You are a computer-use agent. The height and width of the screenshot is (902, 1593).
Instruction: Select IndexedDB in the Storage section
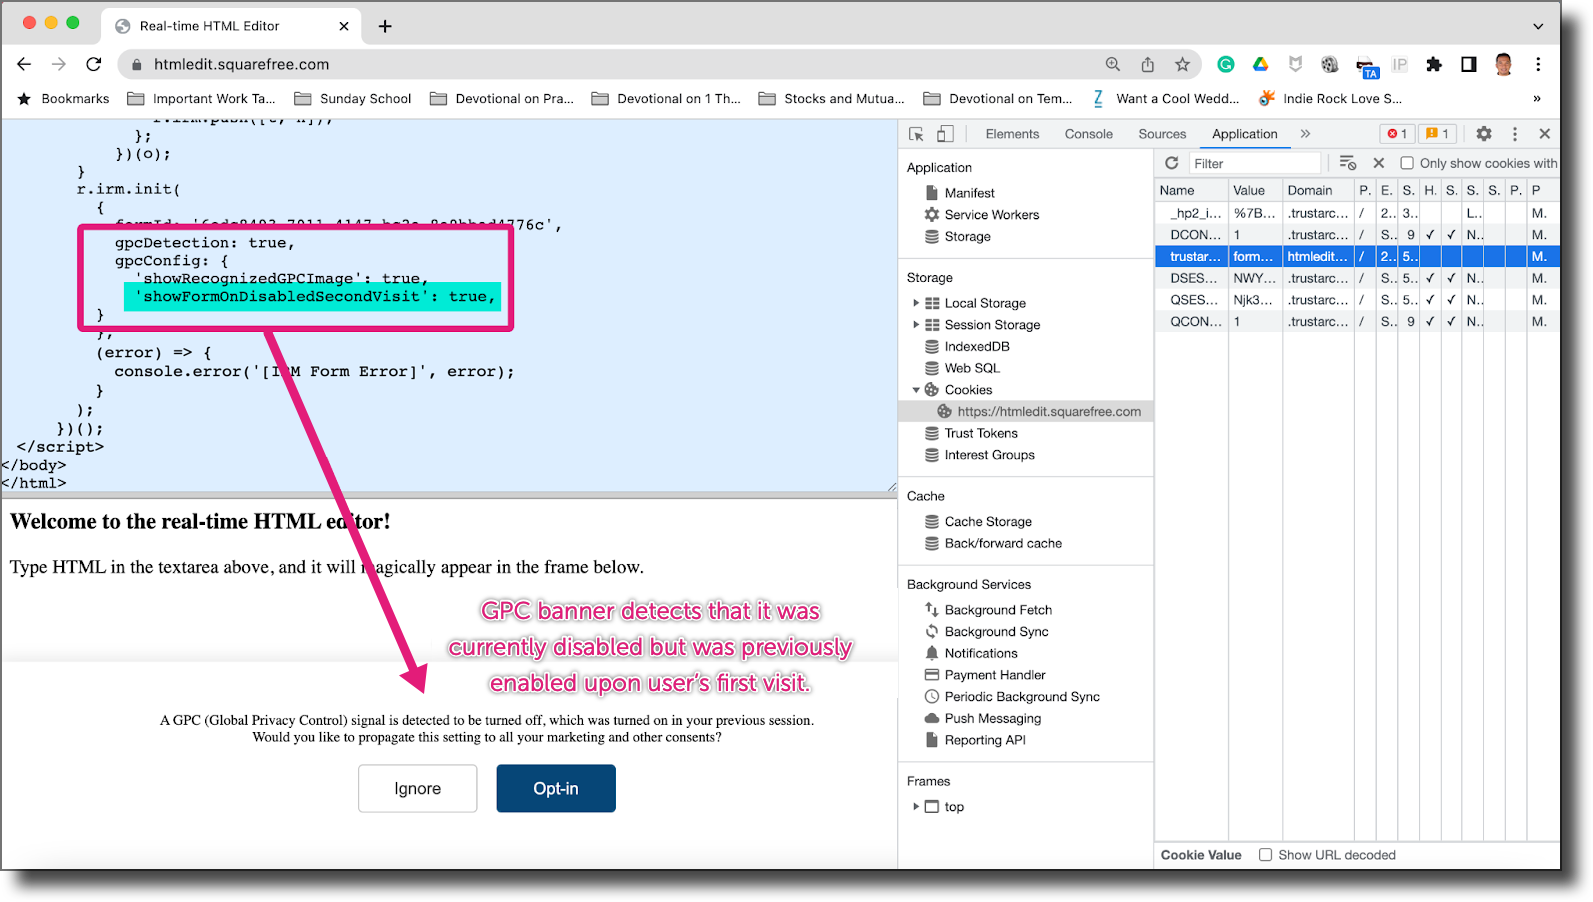point(976,347)
